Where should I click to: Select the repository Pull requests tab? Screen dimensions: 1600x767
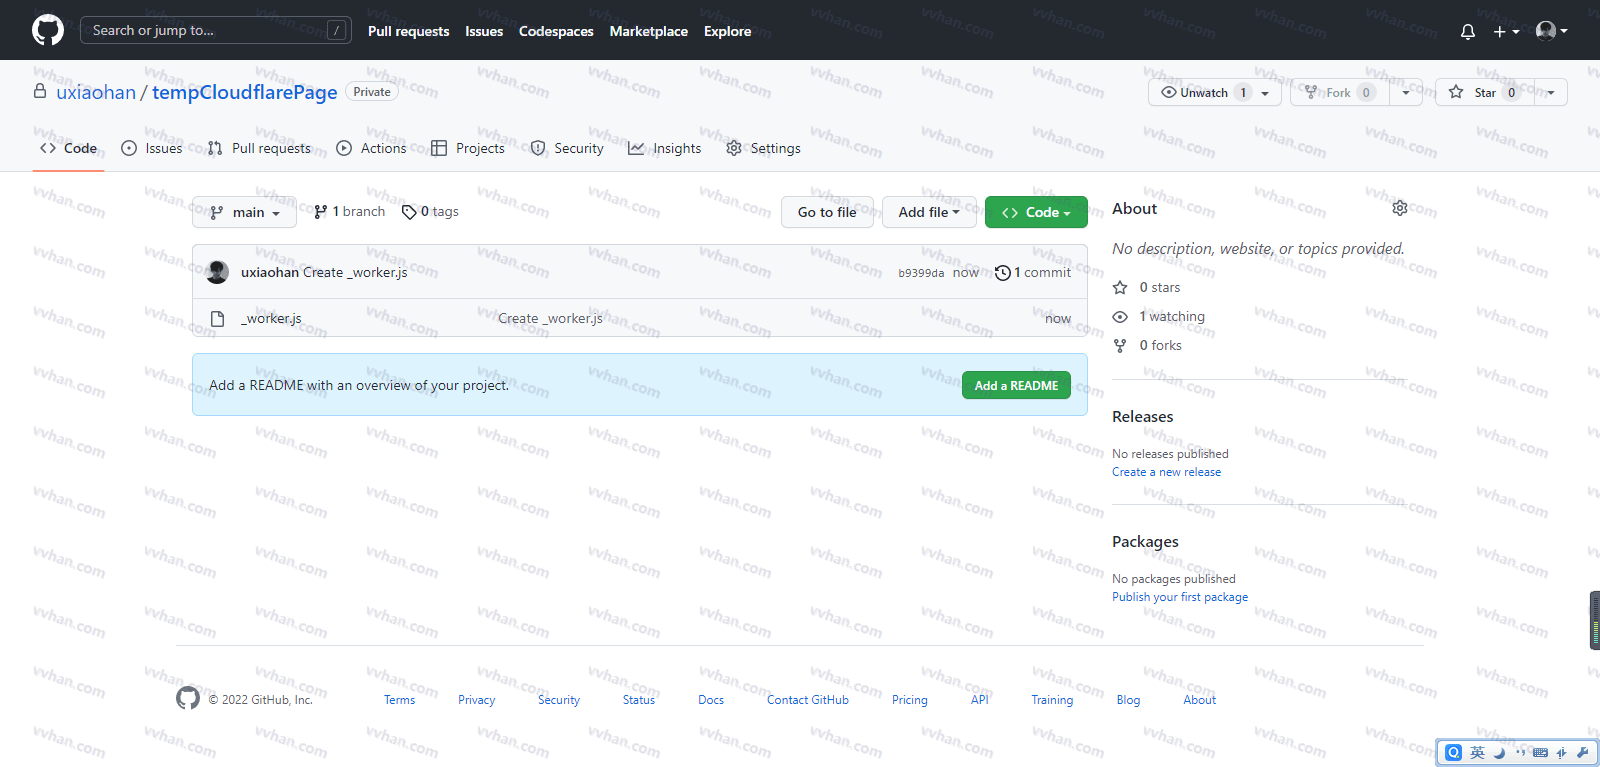(x=260, y=148)
